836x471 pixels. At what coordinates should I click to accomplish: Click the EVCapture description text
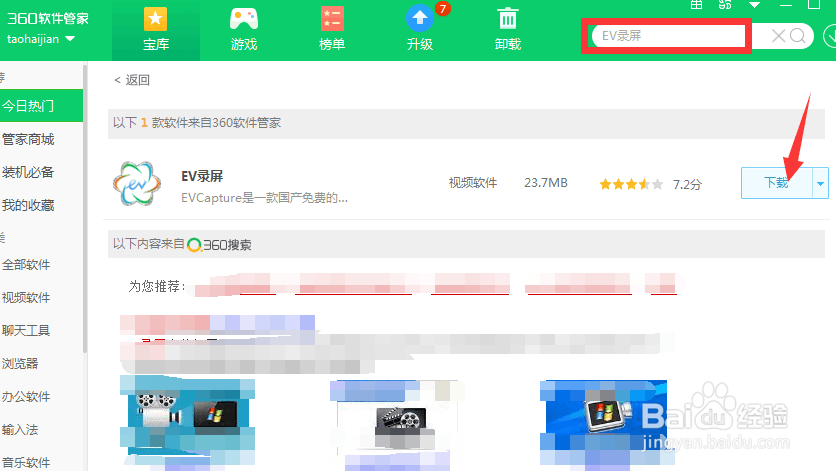coord(264,198)
